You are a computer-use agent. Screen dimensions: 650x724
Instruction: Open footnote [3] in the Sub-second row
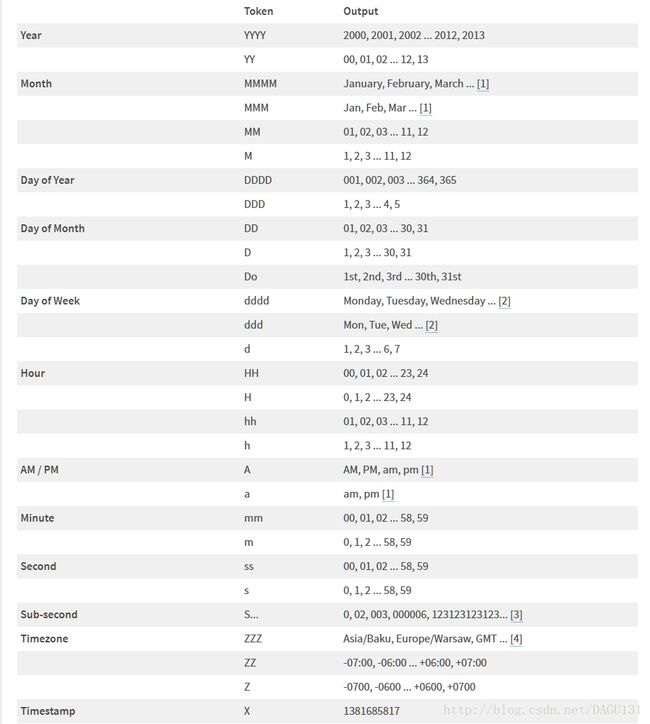point(516,615)
